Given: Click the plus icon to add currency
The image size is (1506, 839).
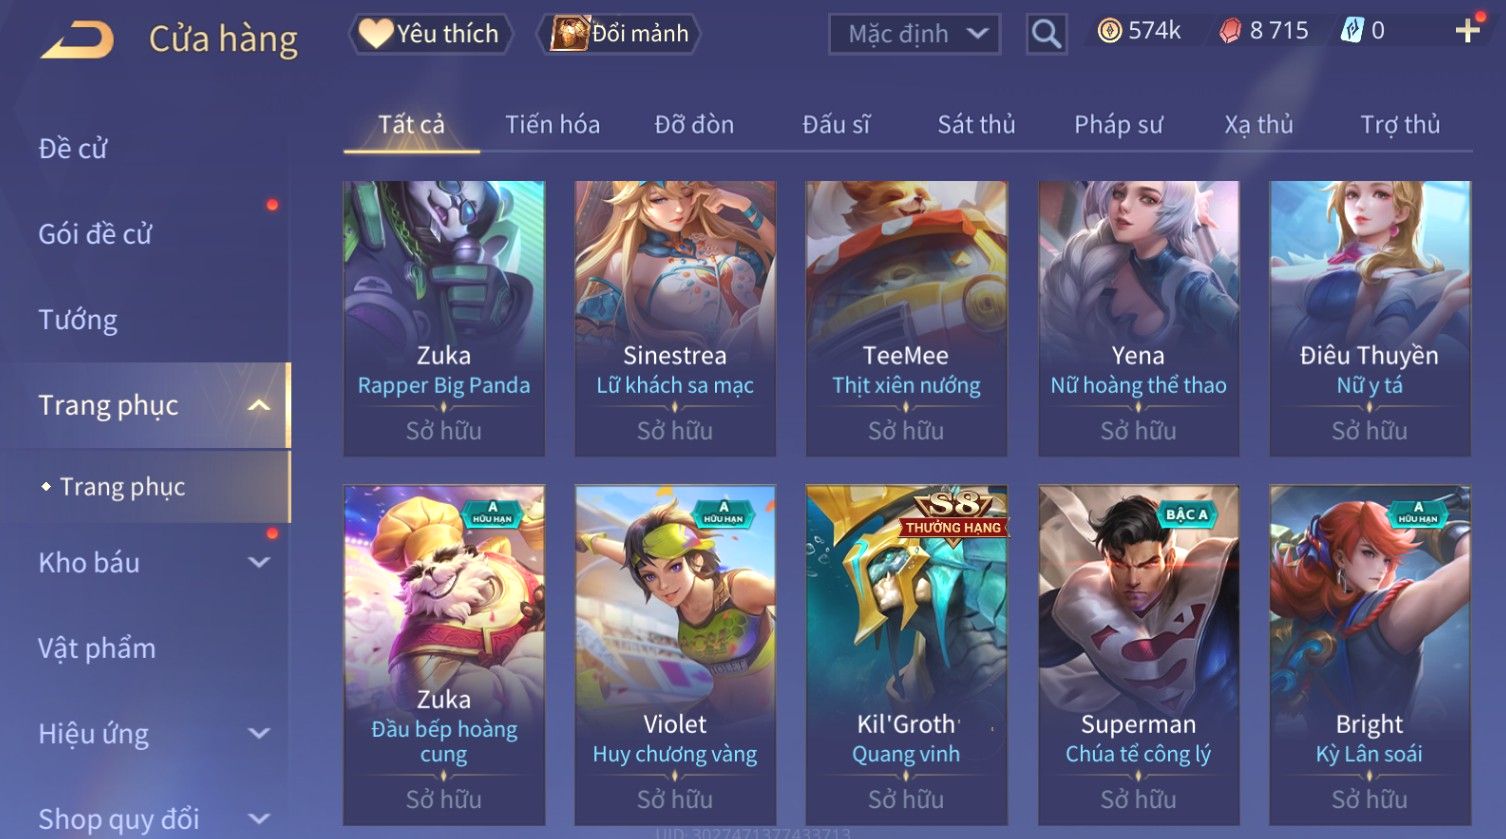Looking at the screenshot, I should [x=1467, y=31].
